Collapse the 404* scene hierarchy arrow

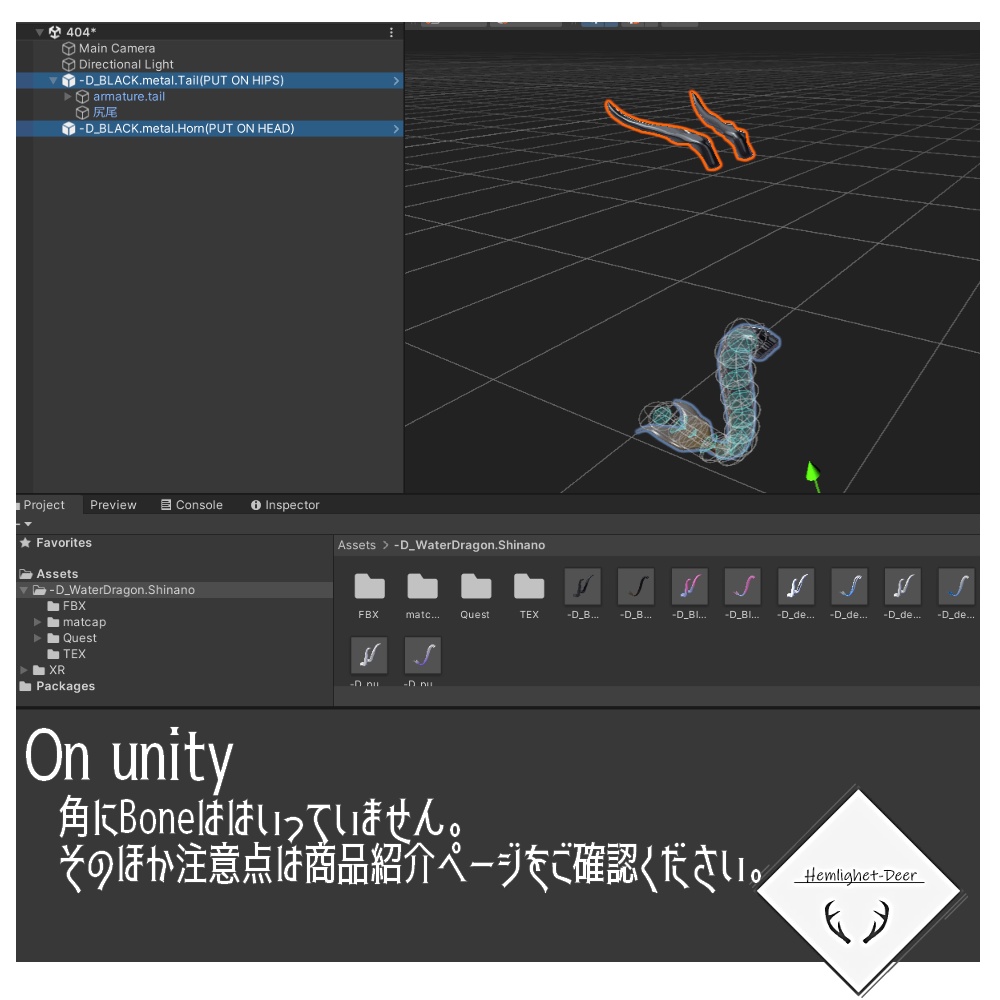click(40, 32)
